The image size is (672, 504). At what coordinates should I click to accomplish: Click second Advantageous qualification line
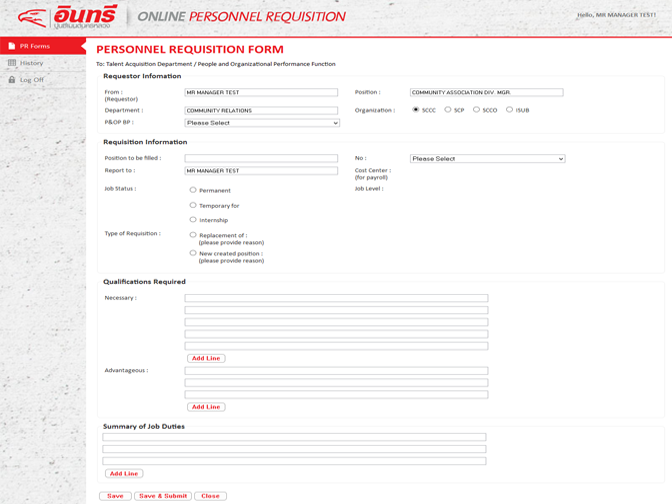[336, 383]
